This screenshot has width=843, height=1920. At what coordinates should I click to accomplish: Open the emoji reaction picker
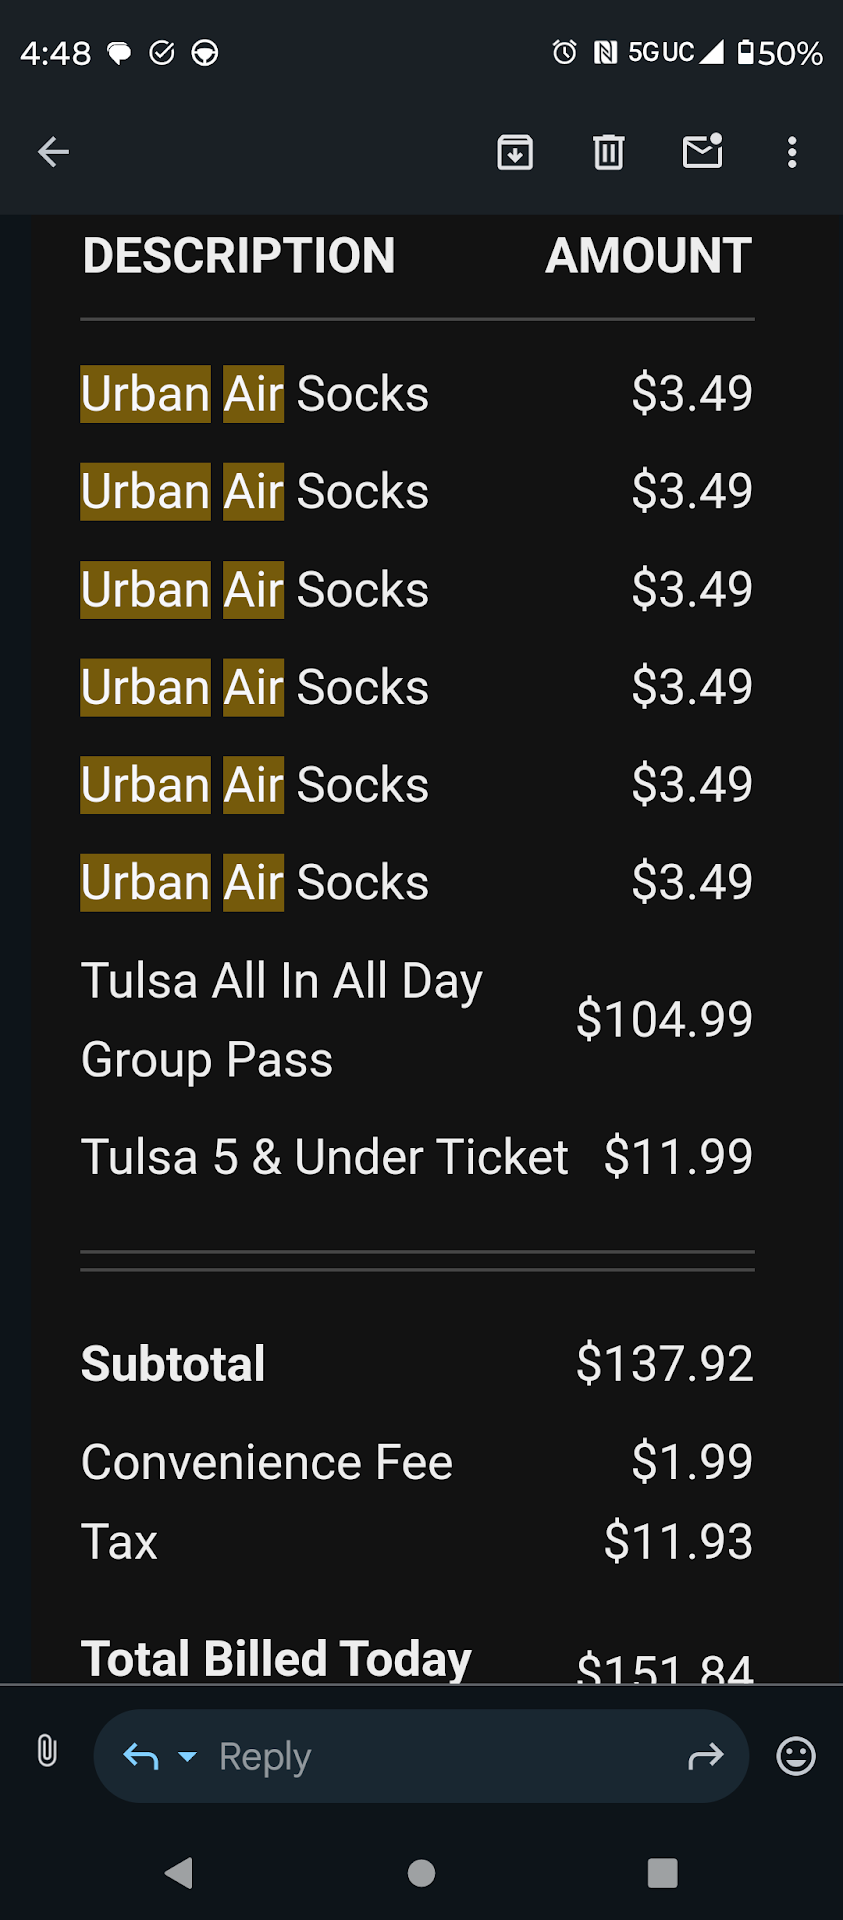coord(796,1756)
